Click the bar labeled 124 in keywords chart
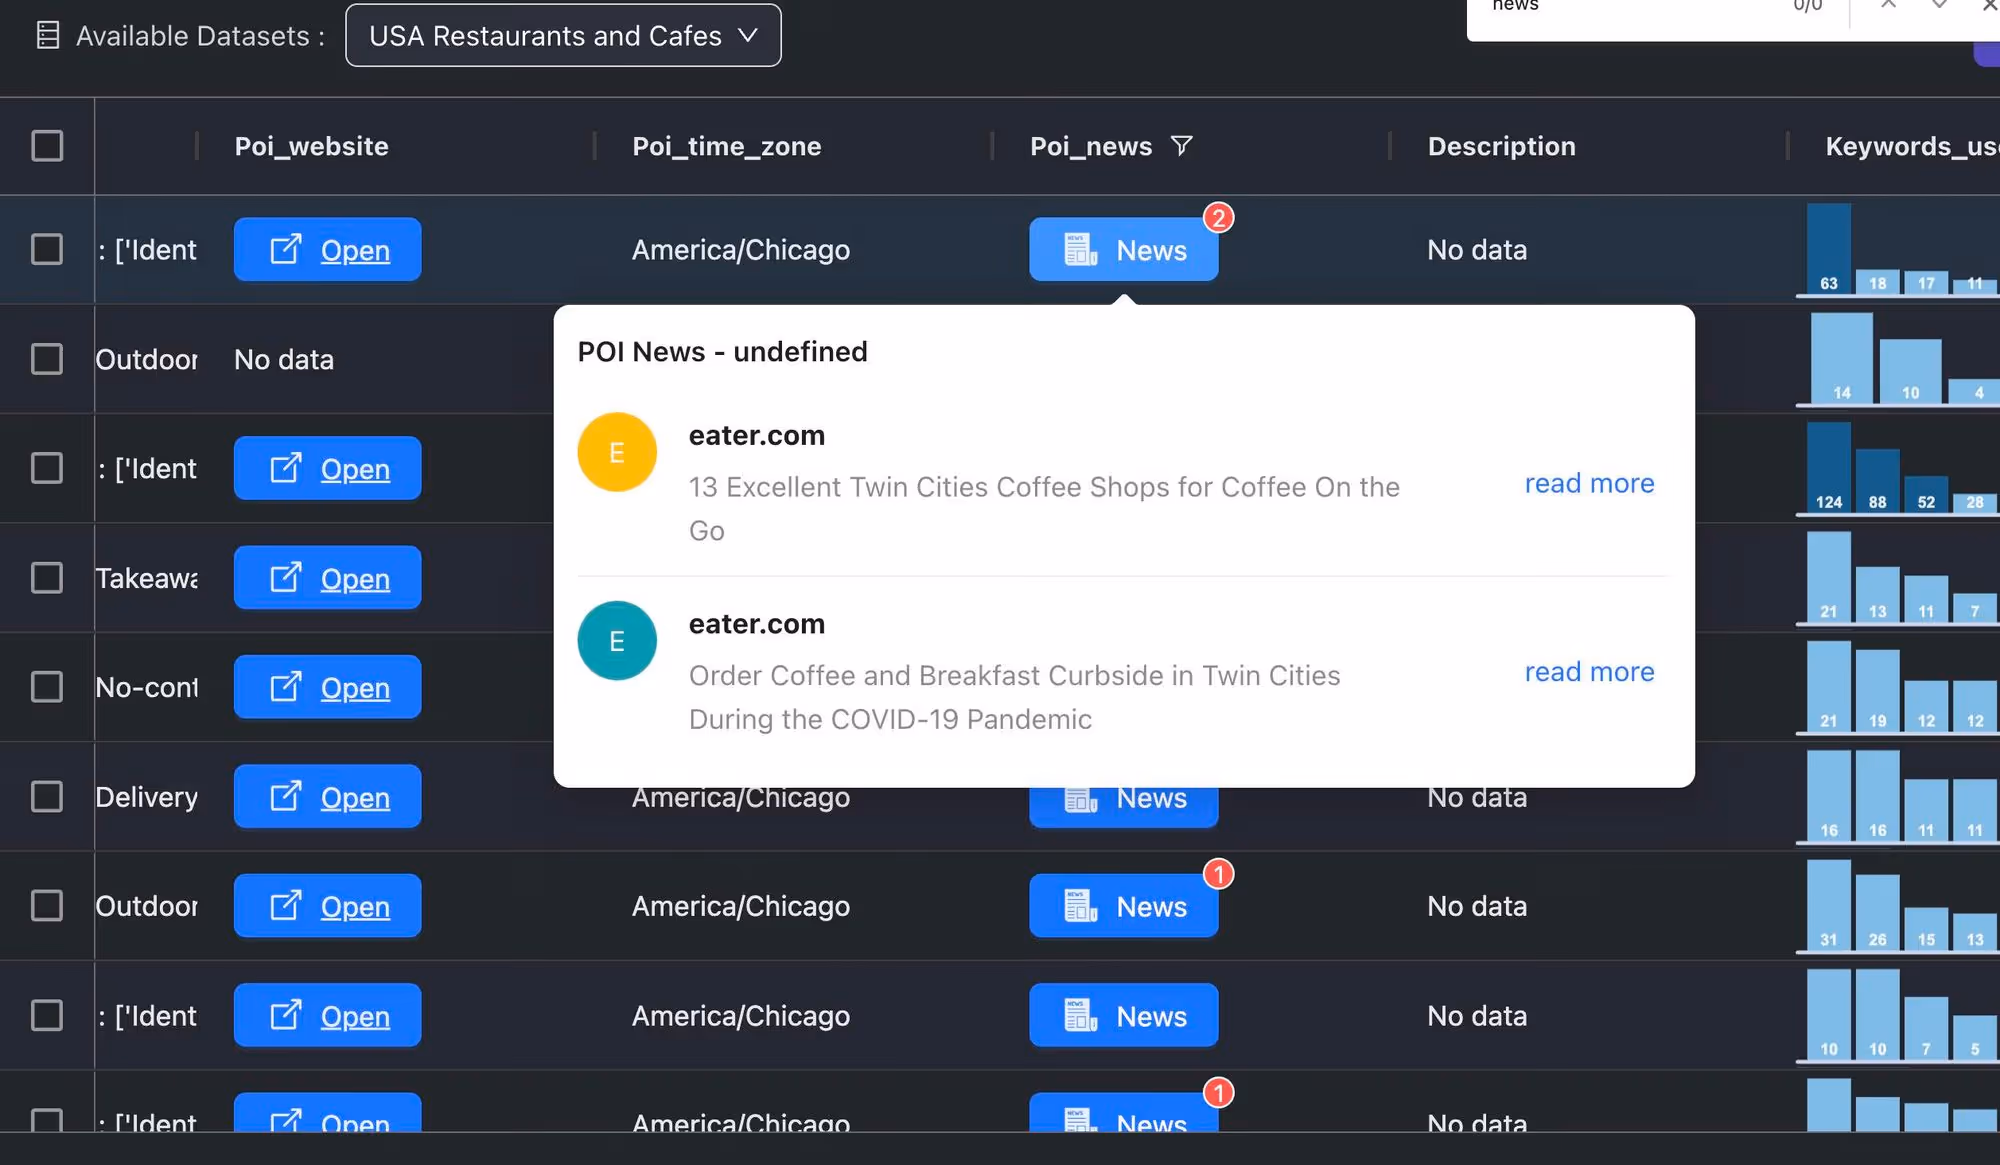The image size is (2000, 1165). [1828, 467]
